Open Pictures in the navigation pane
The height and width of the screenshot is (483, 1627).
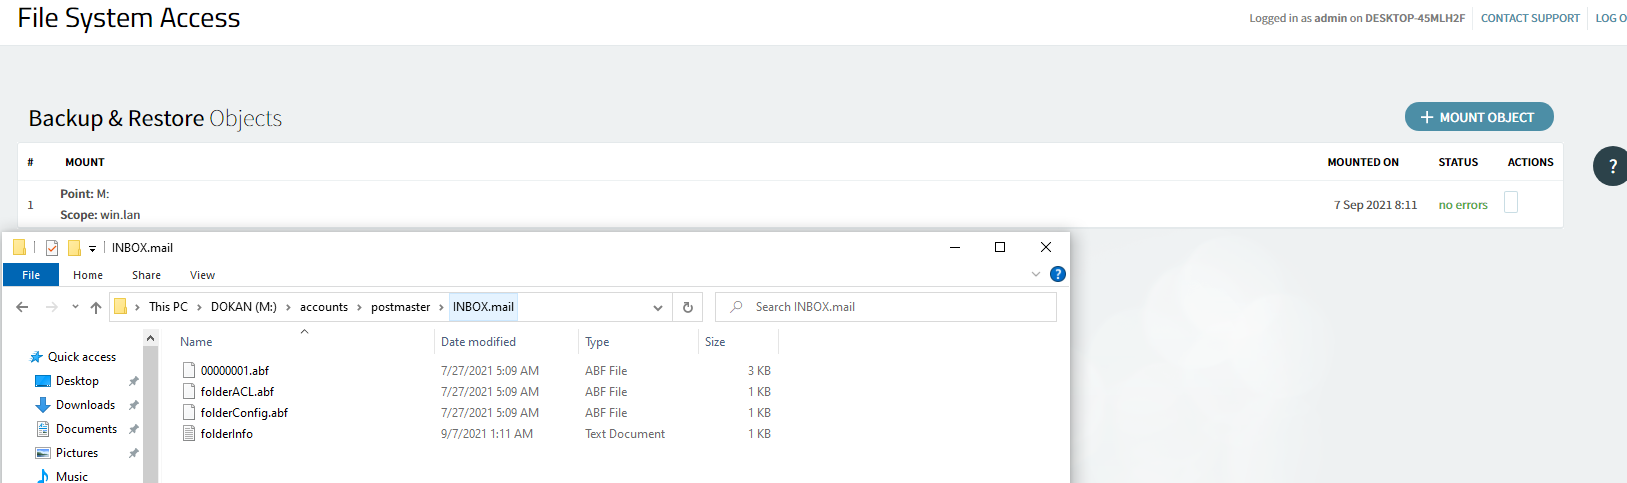tap(77, 453)
